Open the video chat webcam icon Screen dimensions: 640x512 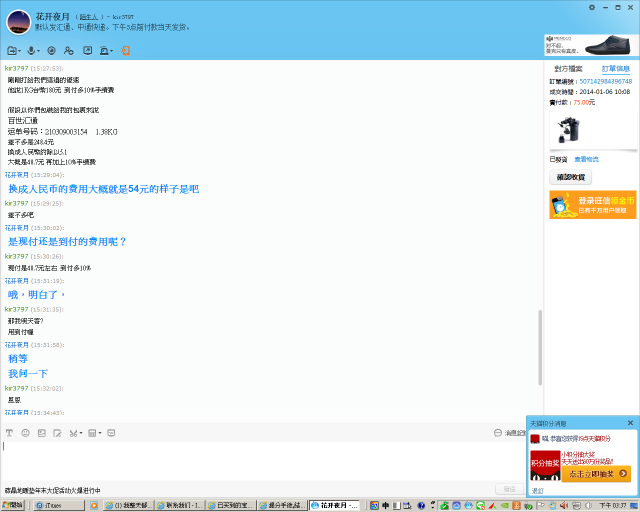coord(51,51)
